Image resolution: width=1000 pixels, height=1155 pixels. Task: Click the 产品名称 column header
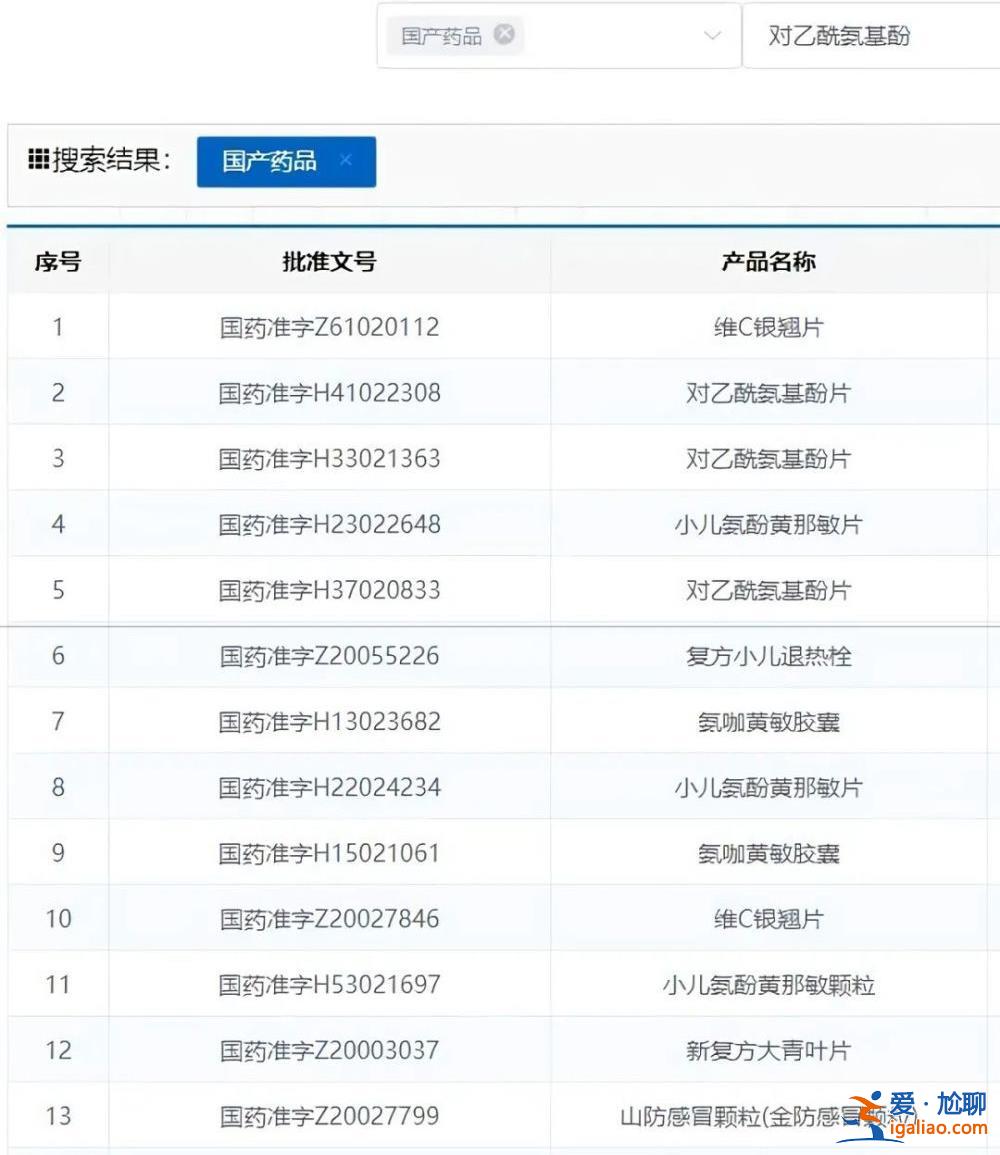768,262
